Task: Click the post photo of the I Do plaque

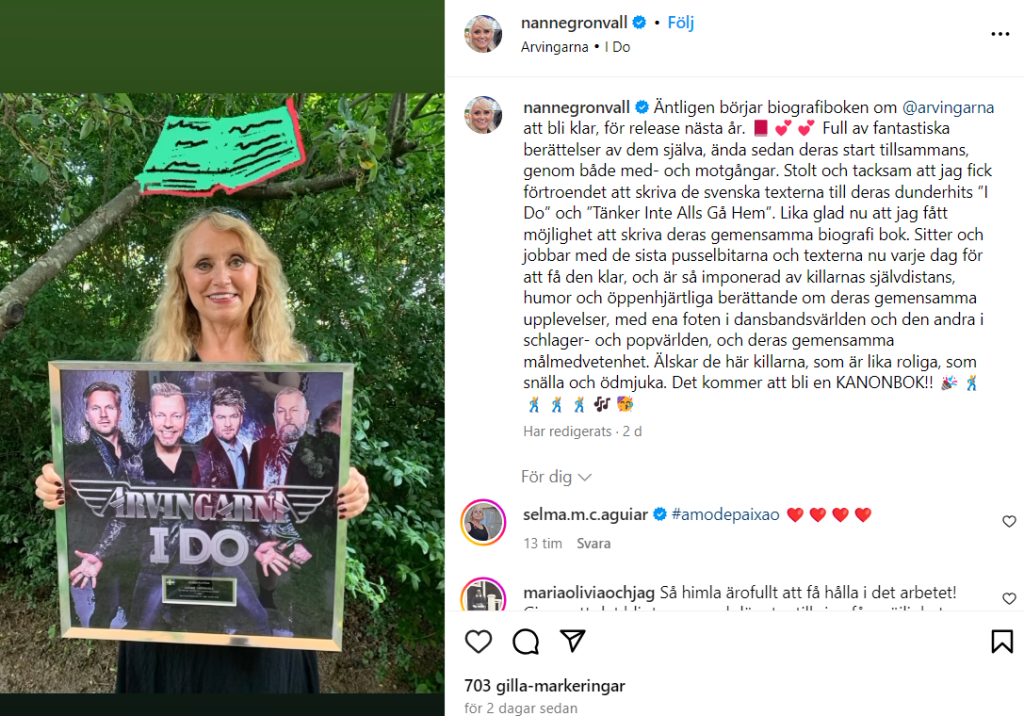Action: point(222,393)
